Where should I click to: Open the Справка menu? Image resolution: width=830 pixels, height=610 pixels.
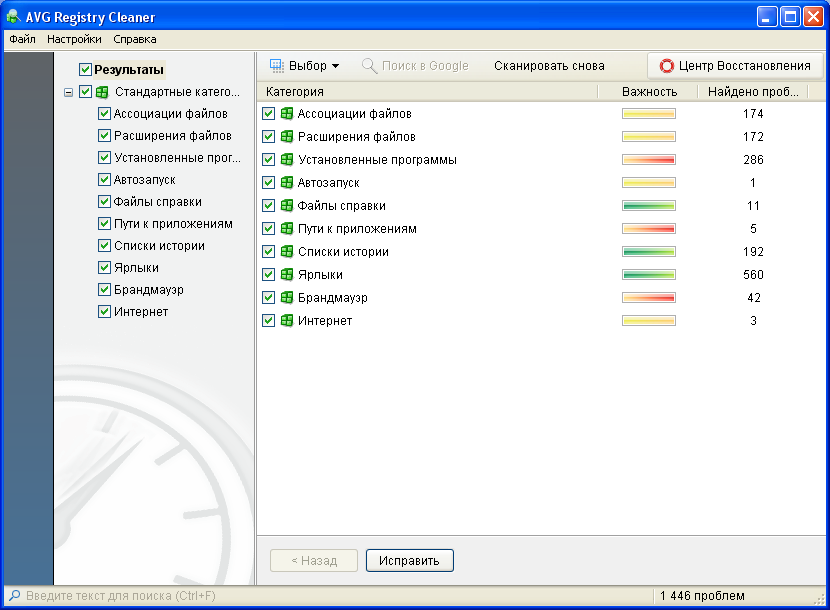134,39
